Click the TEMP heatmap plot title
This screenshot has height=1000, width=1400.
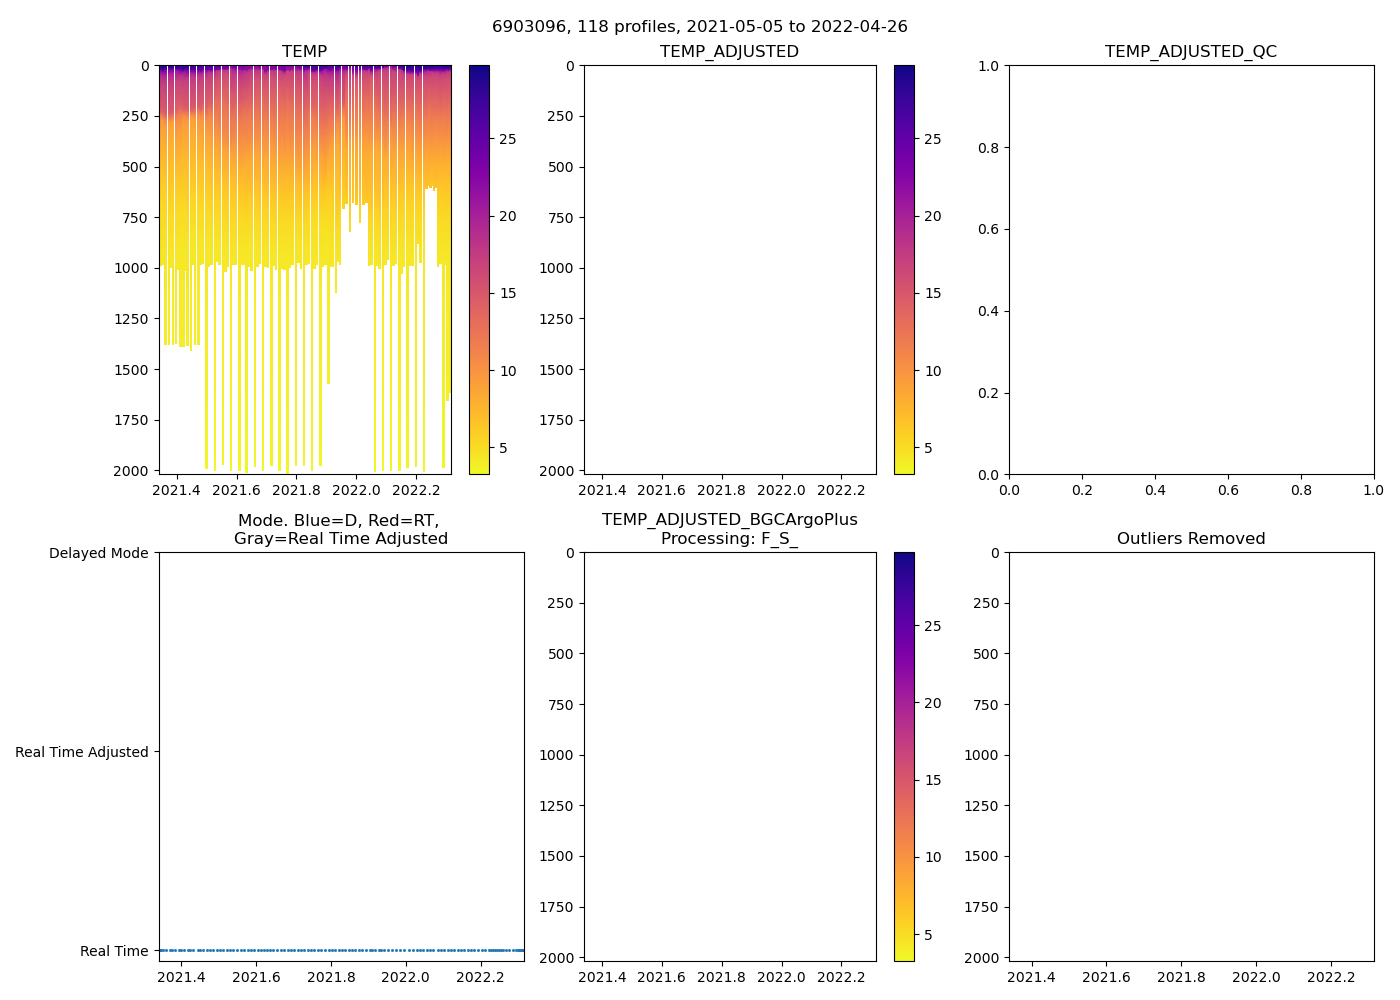[304, 52]
